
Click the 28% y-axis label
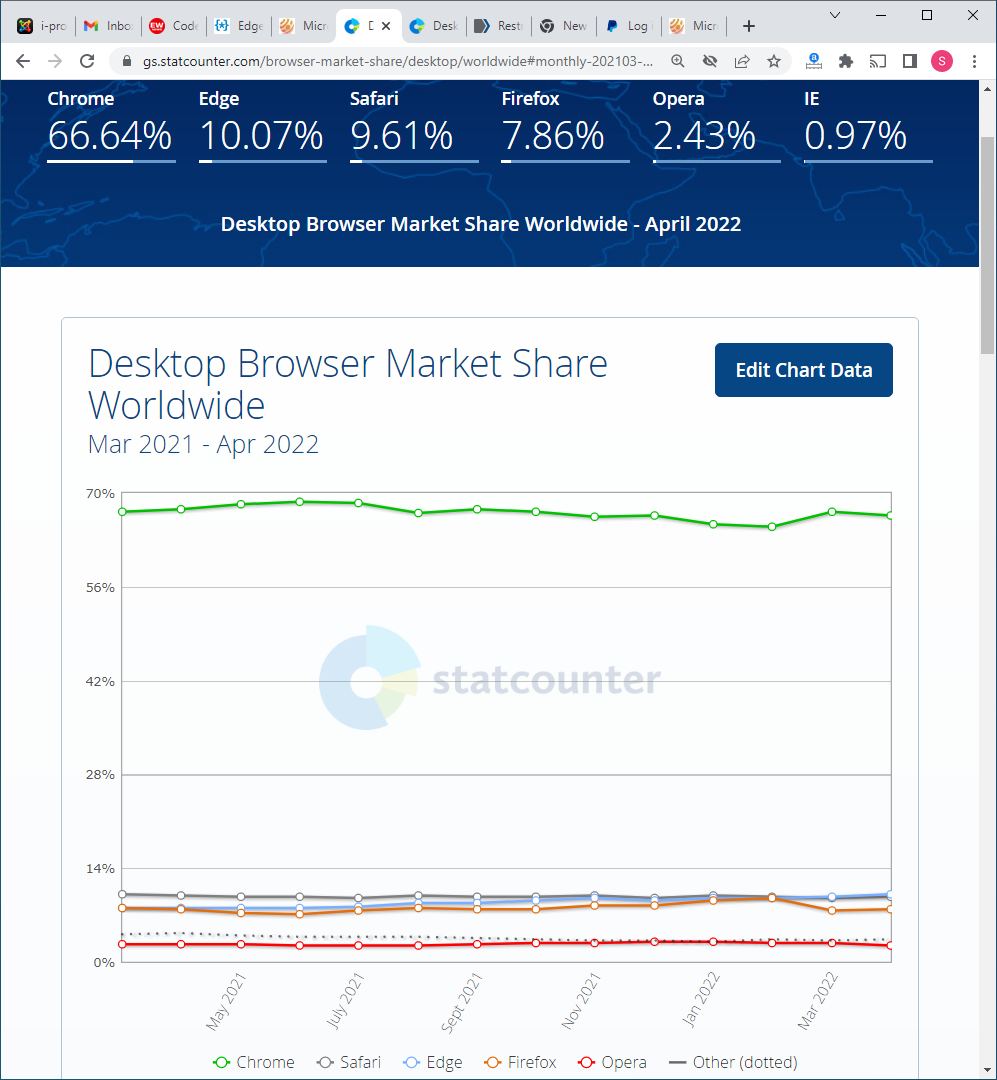point(100,775)
